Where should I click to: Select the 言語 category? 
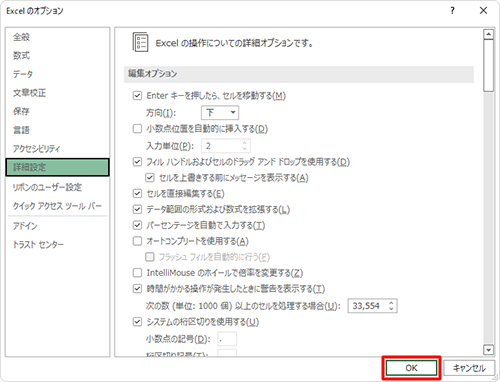point(21,130)
